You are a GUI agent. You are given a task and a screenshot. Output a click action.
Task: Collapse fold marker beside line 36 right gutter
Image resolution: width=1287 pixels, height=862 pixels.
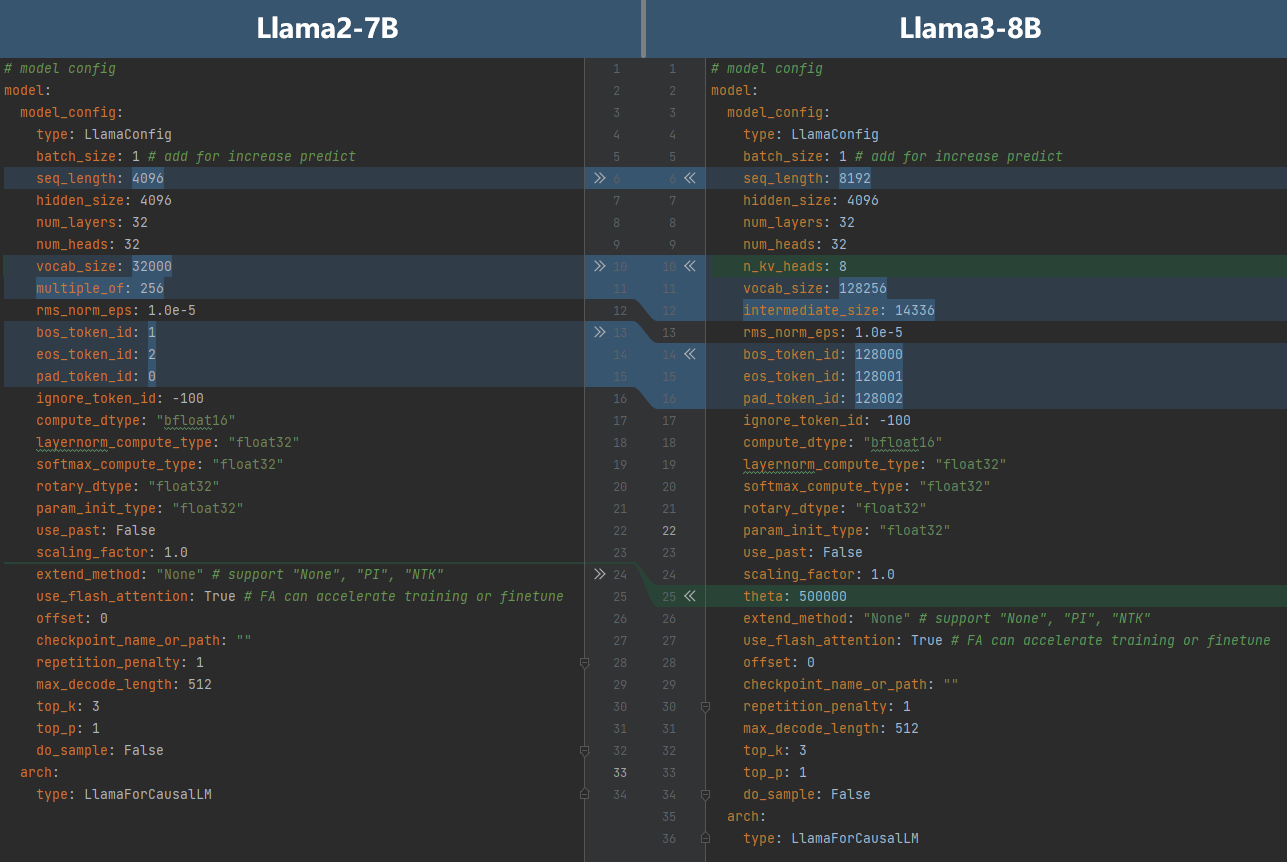(x=706, y=839)
